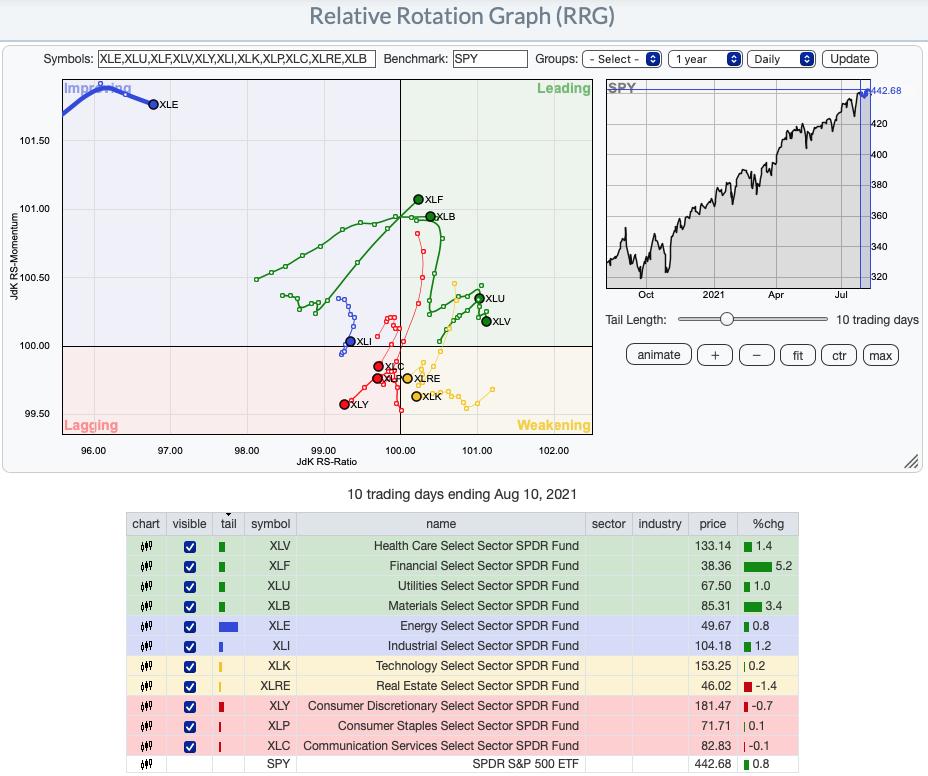
Task: Select the XLY point on the graph
Action: click(344, 404)
